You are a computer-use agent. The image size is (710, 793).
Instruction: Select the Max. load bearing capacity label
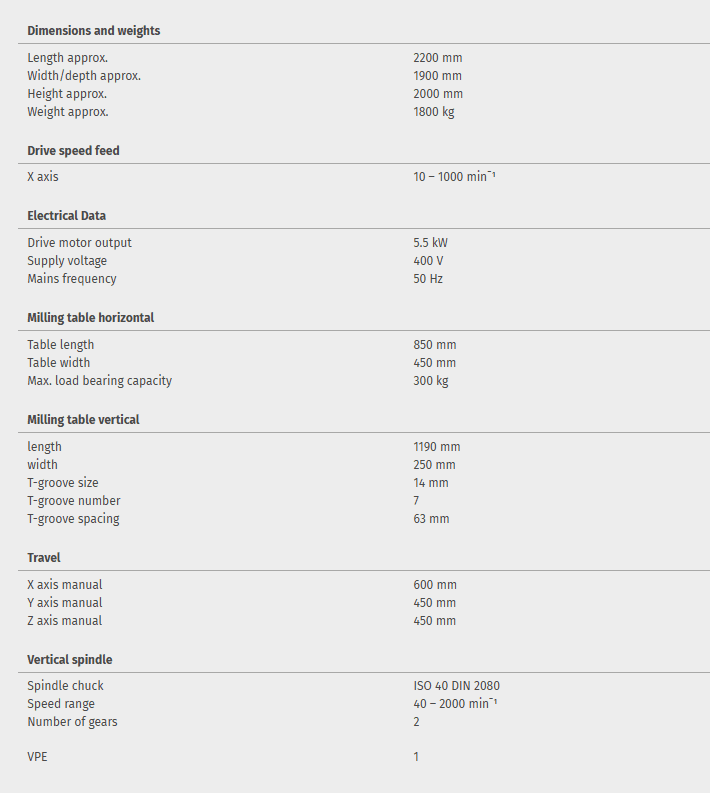[x=100, y=381]
